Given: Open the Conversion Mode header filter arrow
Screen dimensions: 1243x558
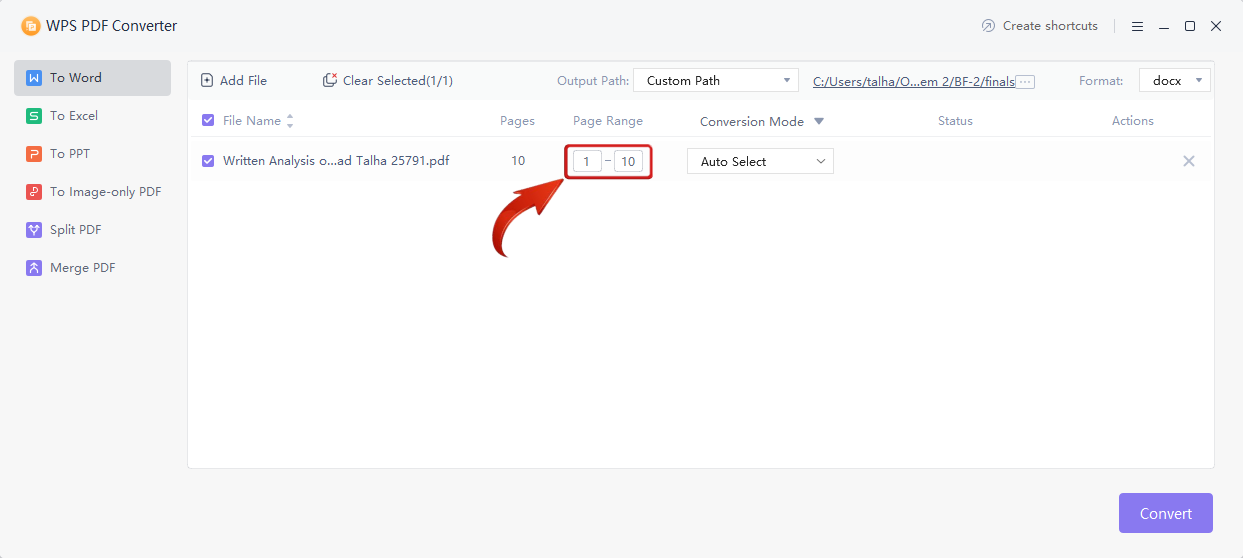Looking at the screenshot, I should click(x=819, y=121).
